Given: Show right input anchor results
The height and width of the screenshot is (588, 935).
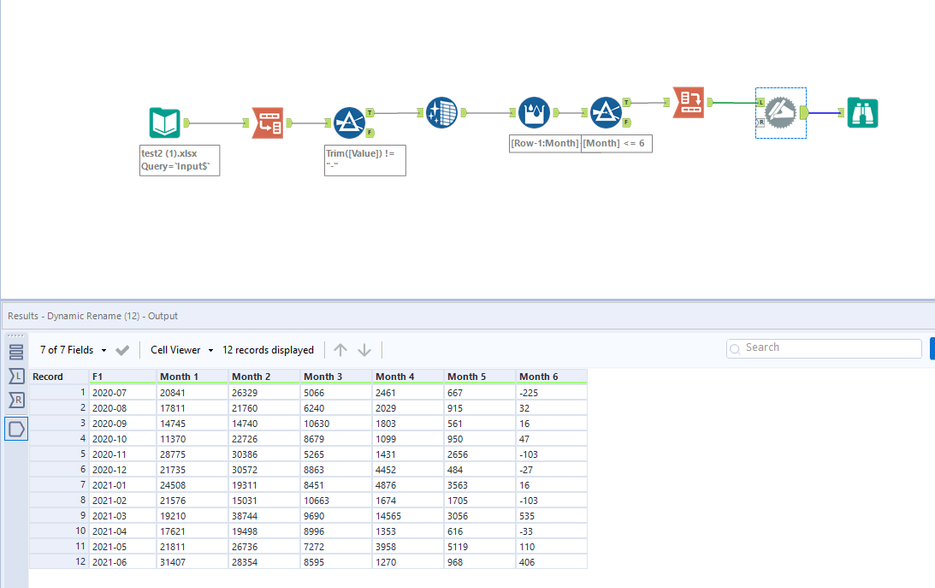Looking at the screenshot, I should pos(16,400).
